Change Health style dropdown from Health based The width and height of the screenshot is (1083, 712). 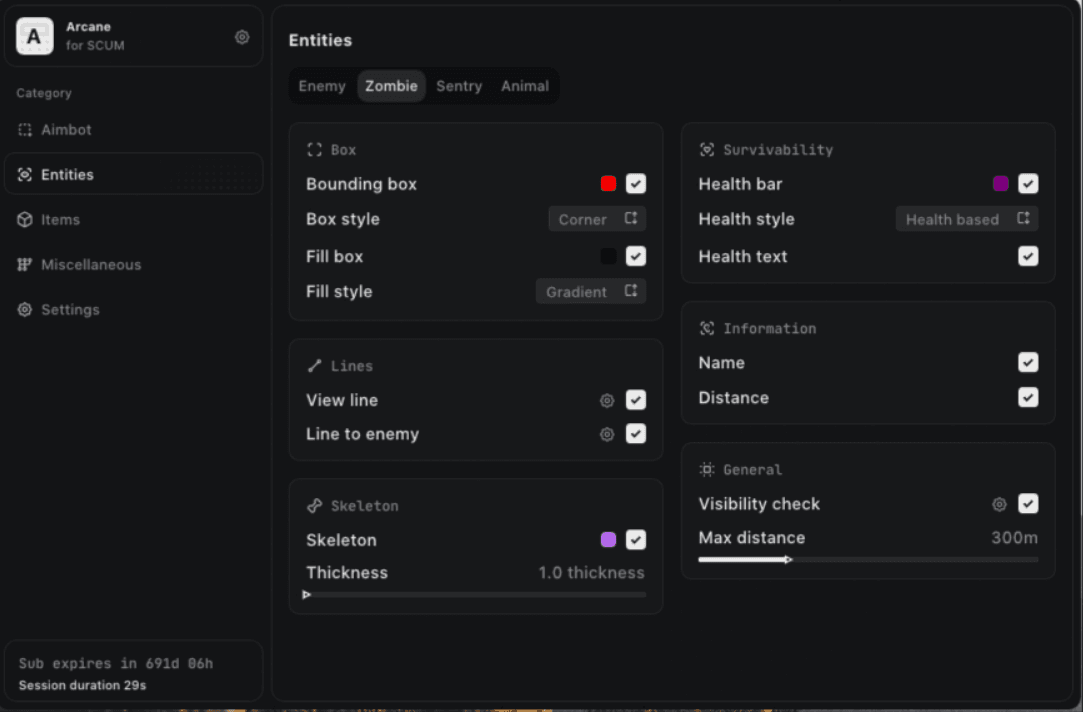click(966, 219)
